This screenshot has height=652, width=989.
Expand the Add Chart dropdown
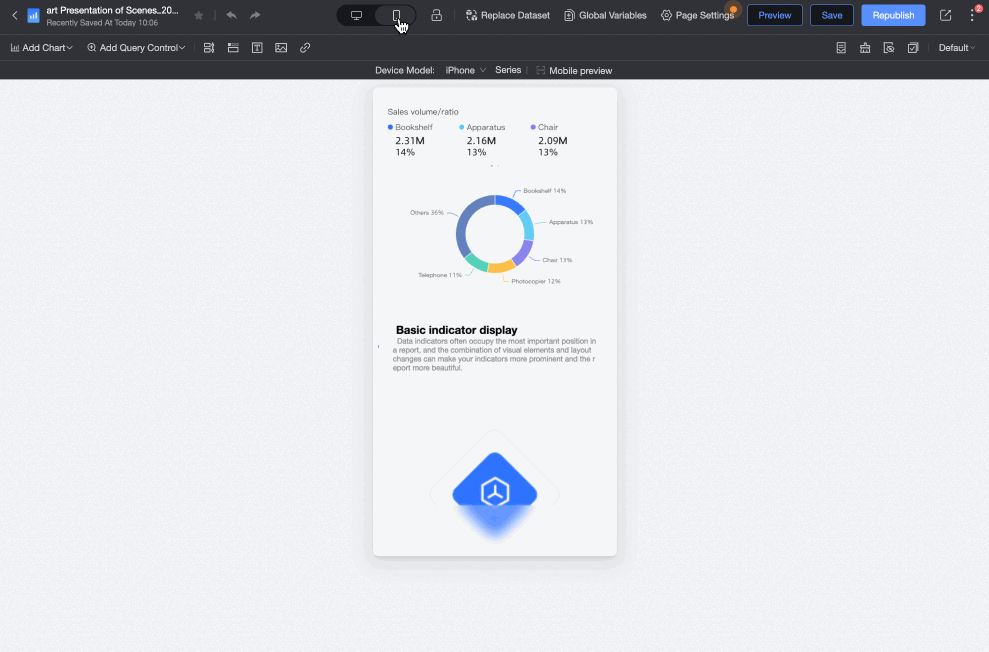click(42, 48)
